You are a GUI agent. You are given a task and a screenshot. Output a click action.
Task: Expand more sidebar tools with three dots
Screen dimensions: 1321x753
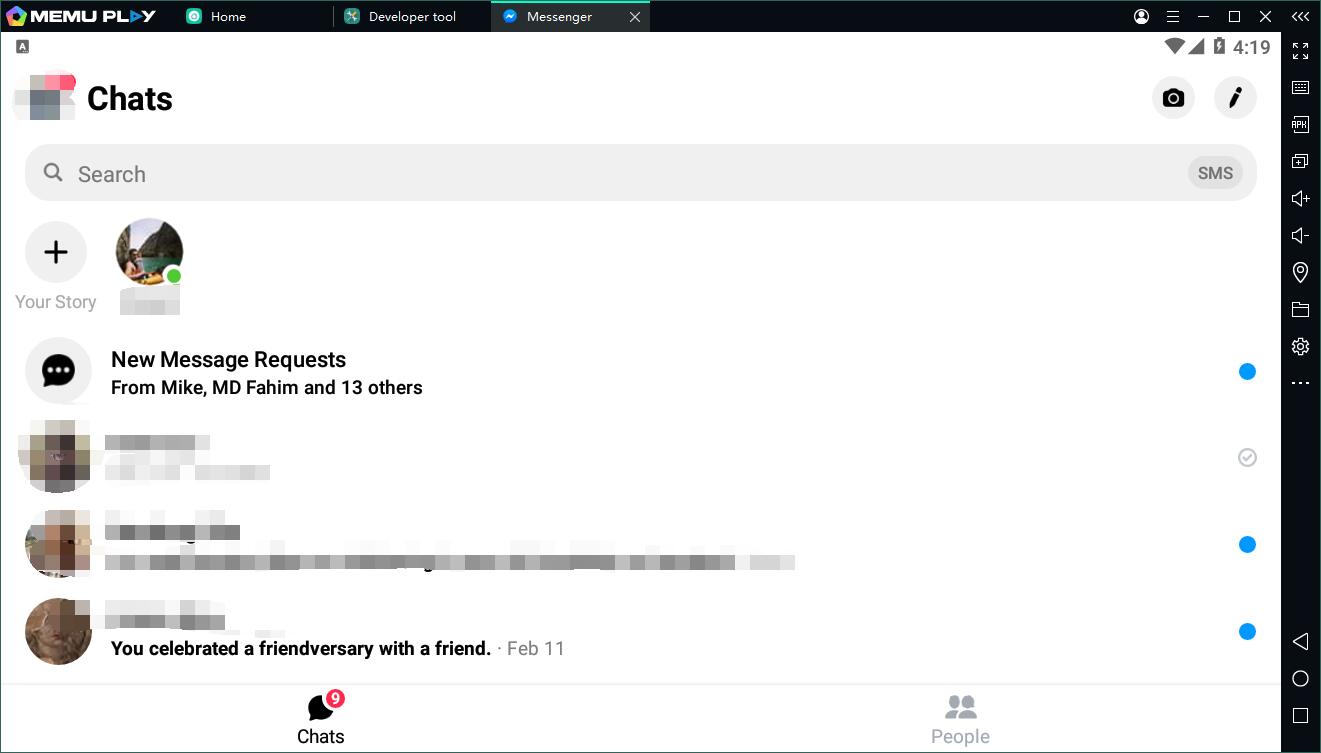tap(1300, 383)
